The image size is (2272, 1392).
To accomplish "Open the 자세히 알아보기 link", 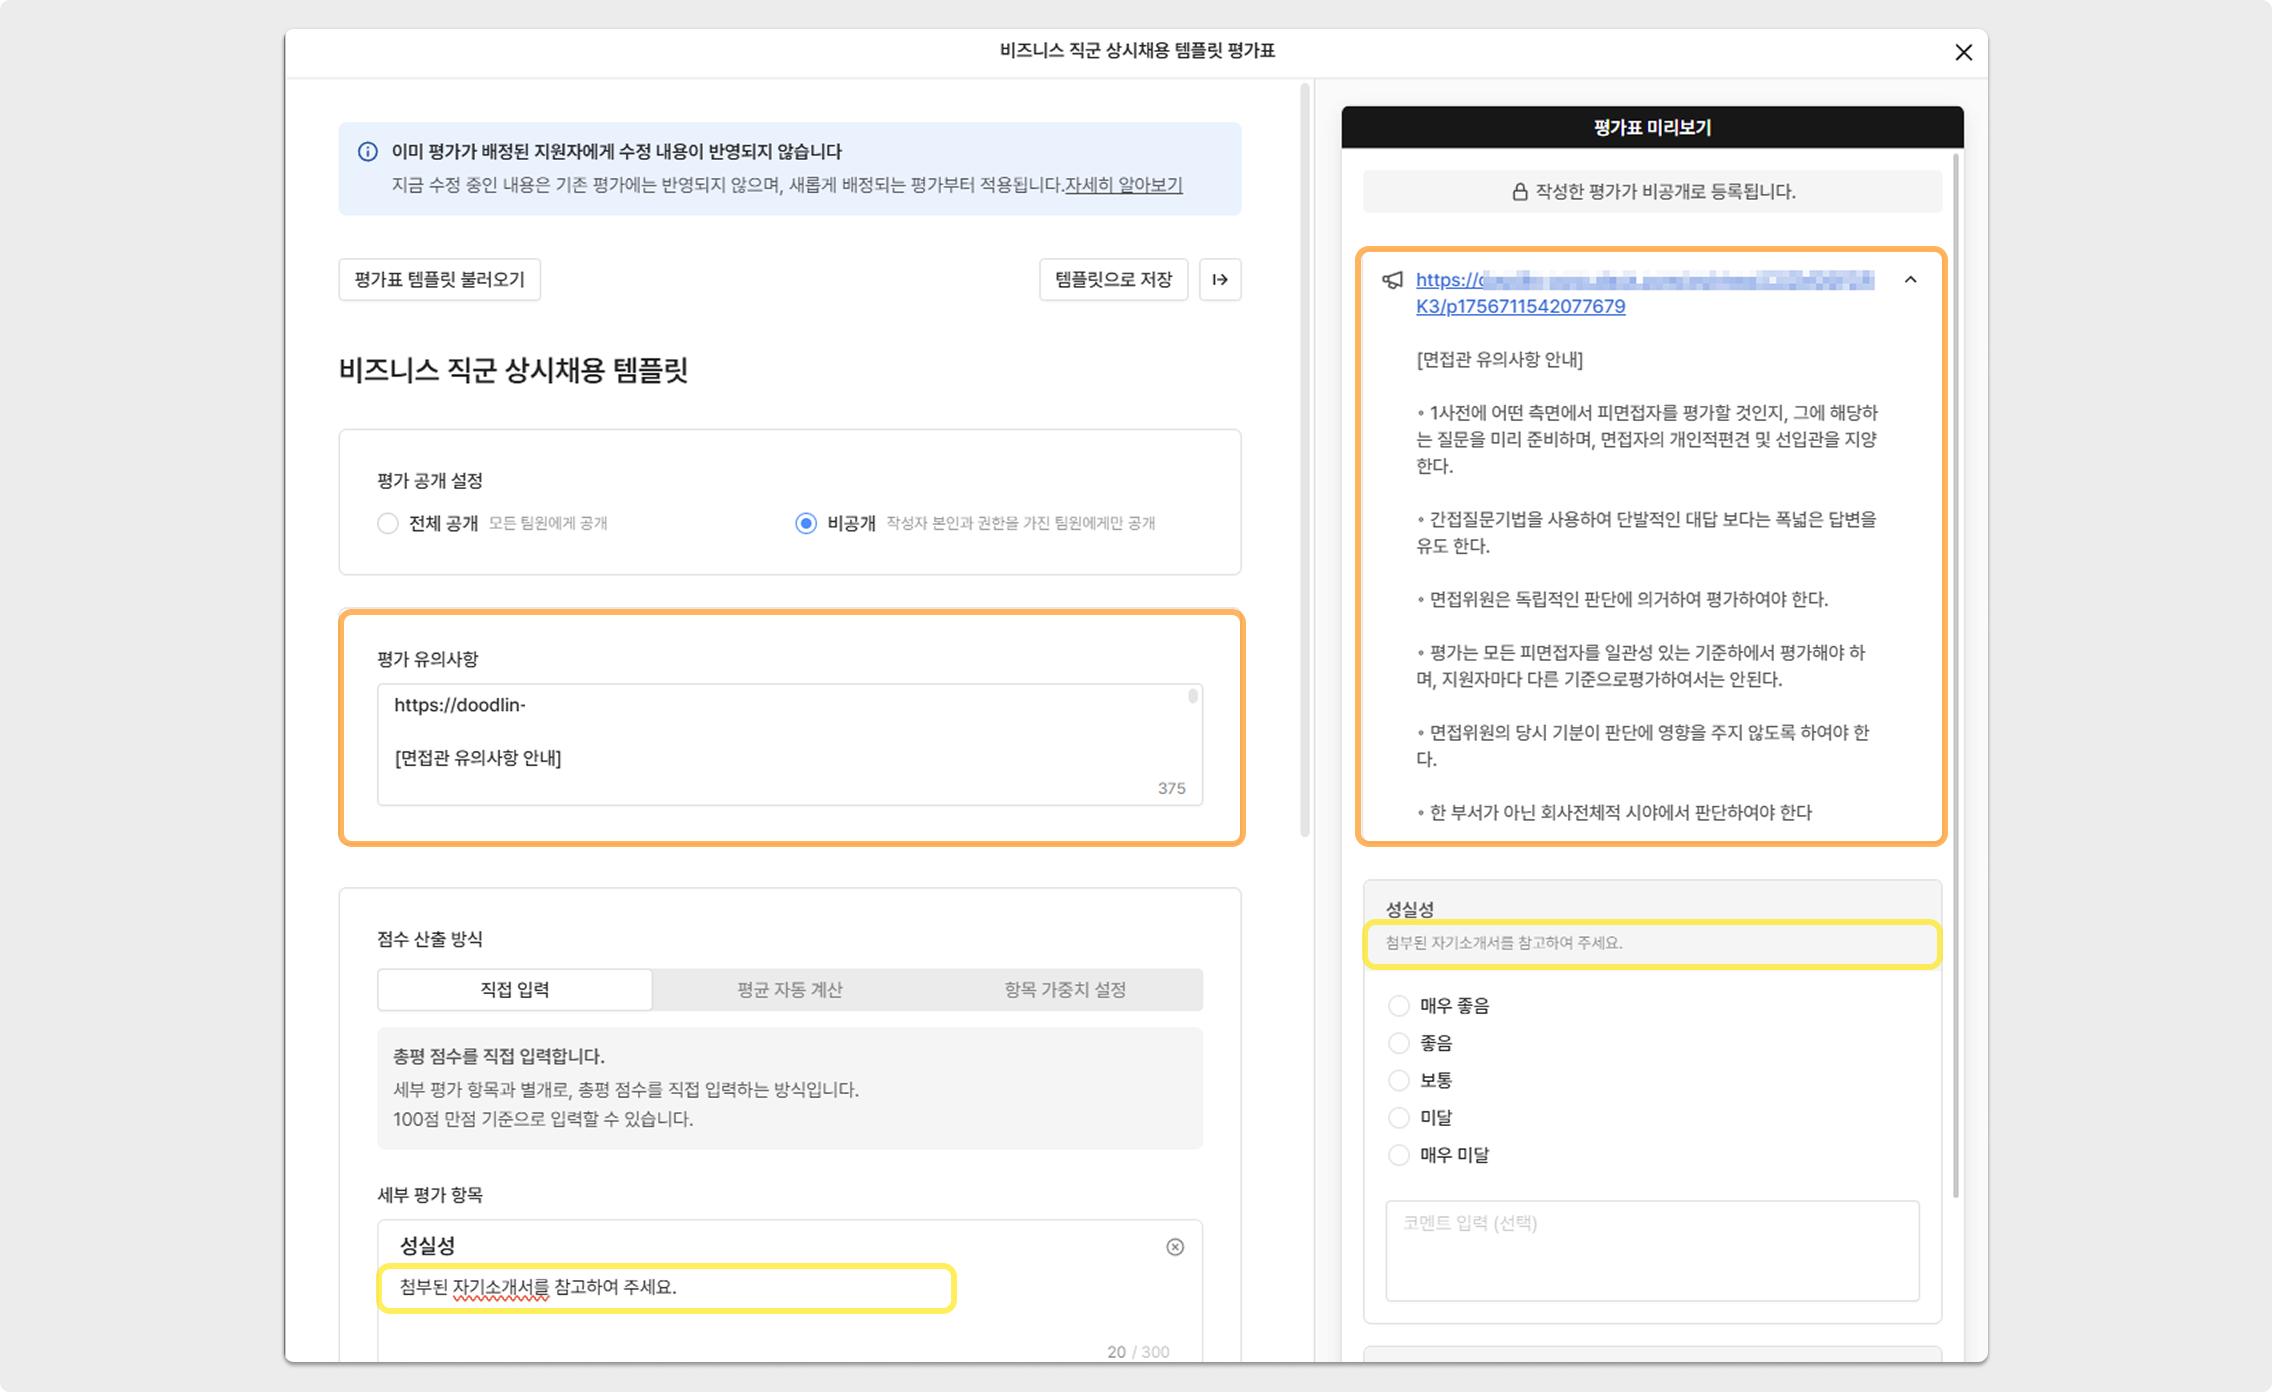I will (1123, 186).
